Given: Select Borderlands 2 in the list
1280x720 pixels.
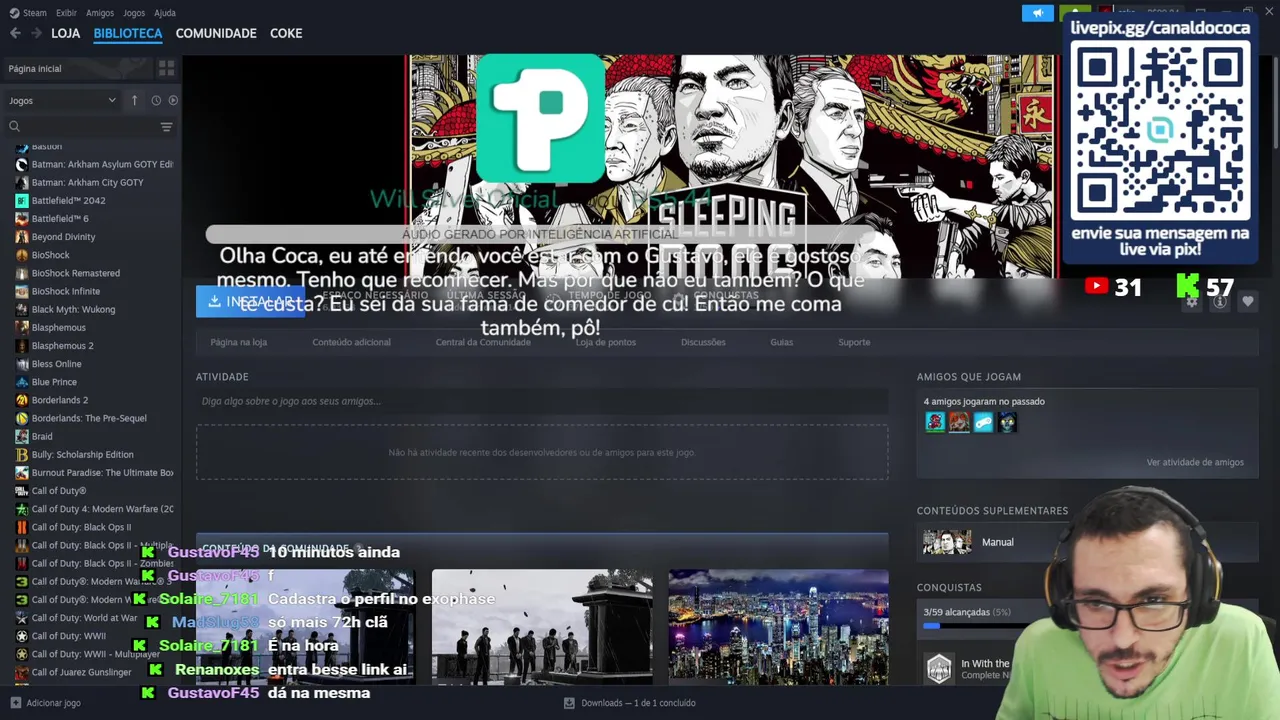Looking at the screenshot, I should (60, 400).
